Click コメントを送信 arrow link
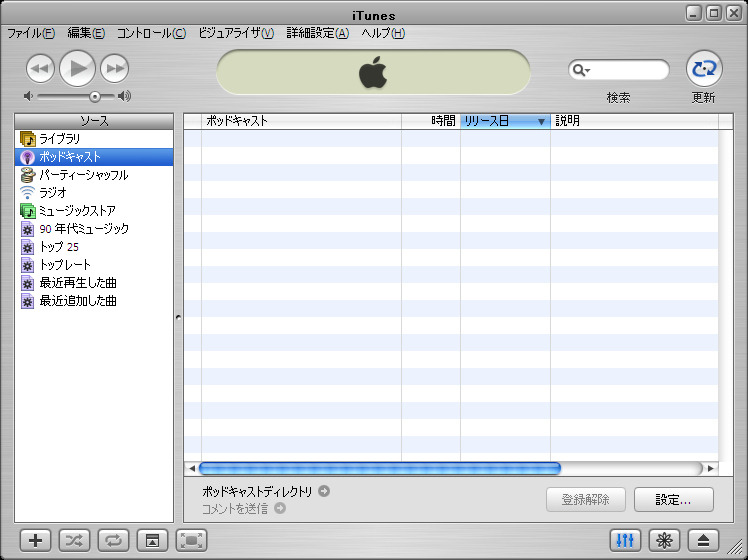Image resolution: width=748 pixels, height=560 pixels. (x=280, y=508)
